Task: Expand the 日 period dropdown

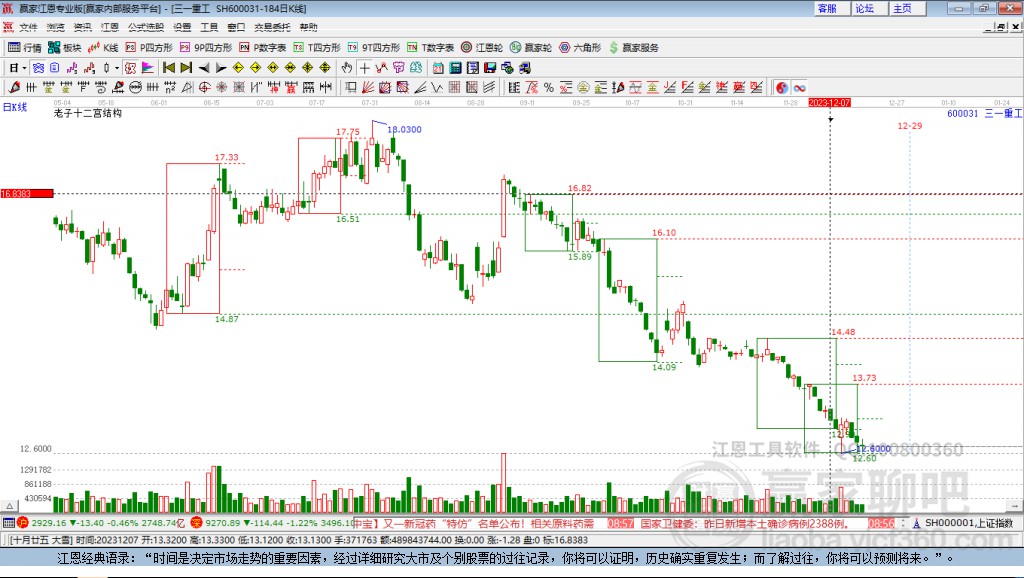Action: 24,68
